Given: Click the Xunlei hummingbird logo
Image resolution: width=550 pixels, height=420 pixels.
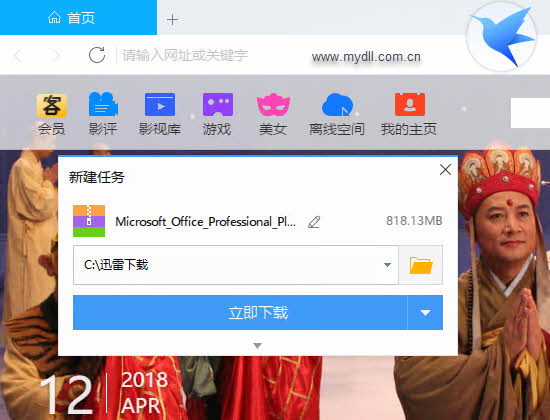Looking at the screenshot, I should pyautogui.click(x=501, y=36).
